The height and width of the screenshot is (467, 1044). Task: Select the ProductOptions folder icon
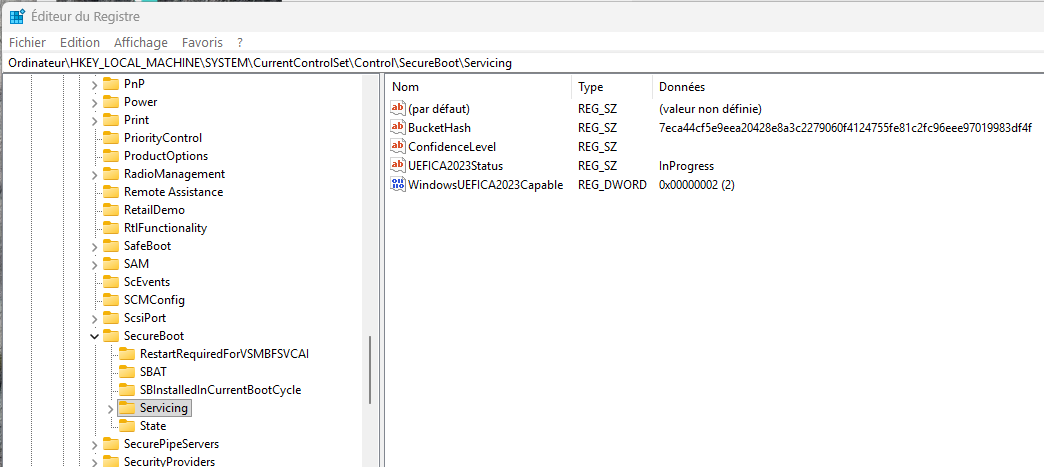pyautogui.click(x=111, y=156)
